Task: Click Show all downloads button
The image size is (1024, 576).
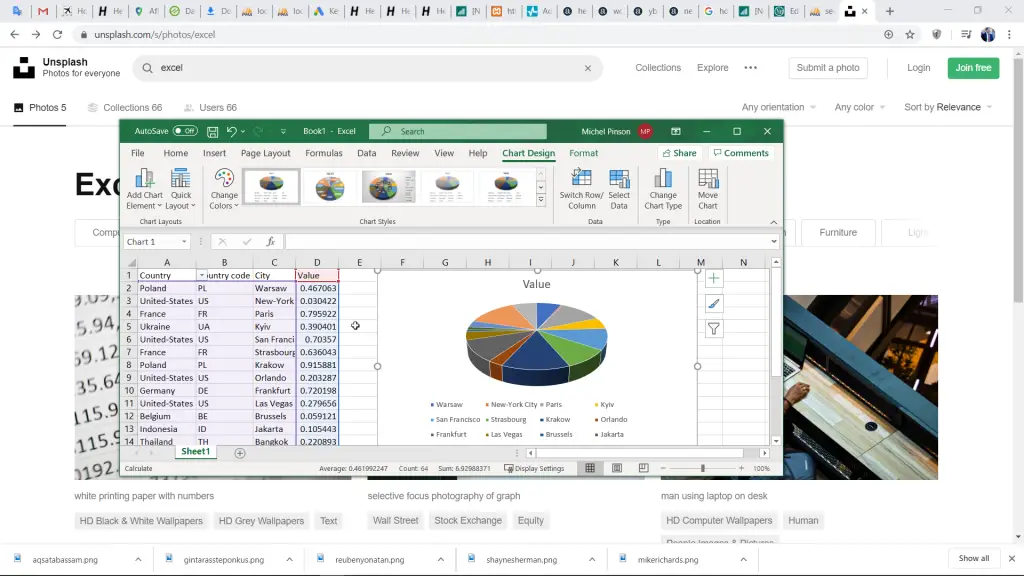Action: pyautogui.click(x=974, y=558)
